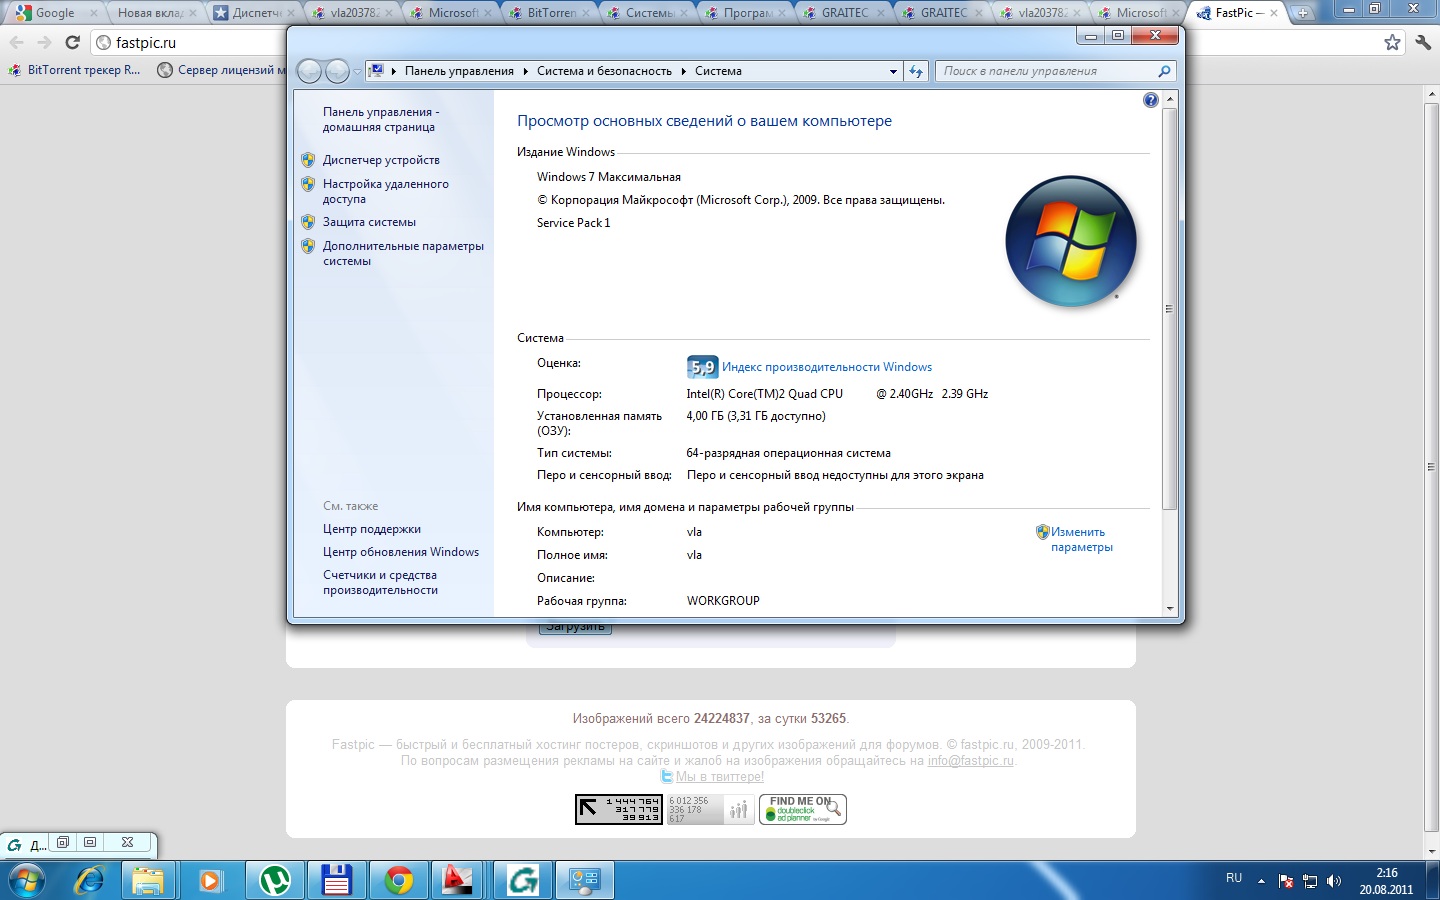
Task: Switch to Control Panel taskbar icon
Action: pos(585,880)
